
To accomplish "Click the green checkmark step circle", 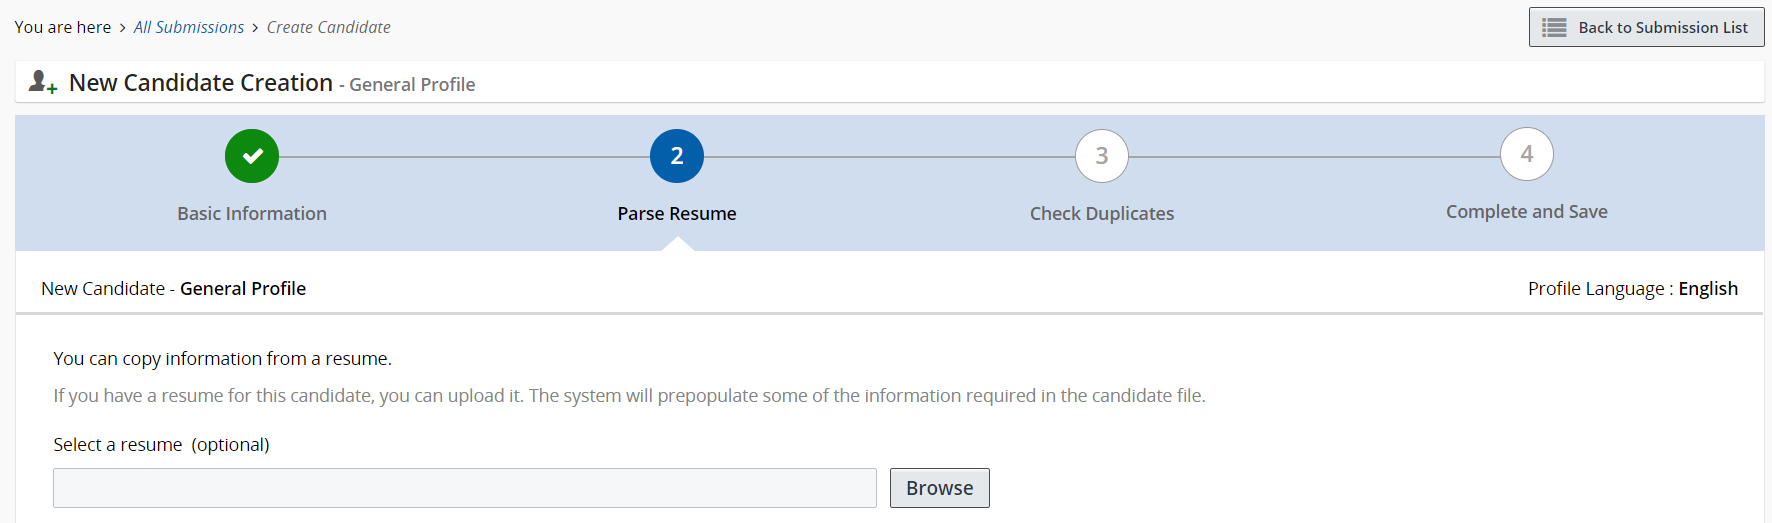I will point(252,156).
